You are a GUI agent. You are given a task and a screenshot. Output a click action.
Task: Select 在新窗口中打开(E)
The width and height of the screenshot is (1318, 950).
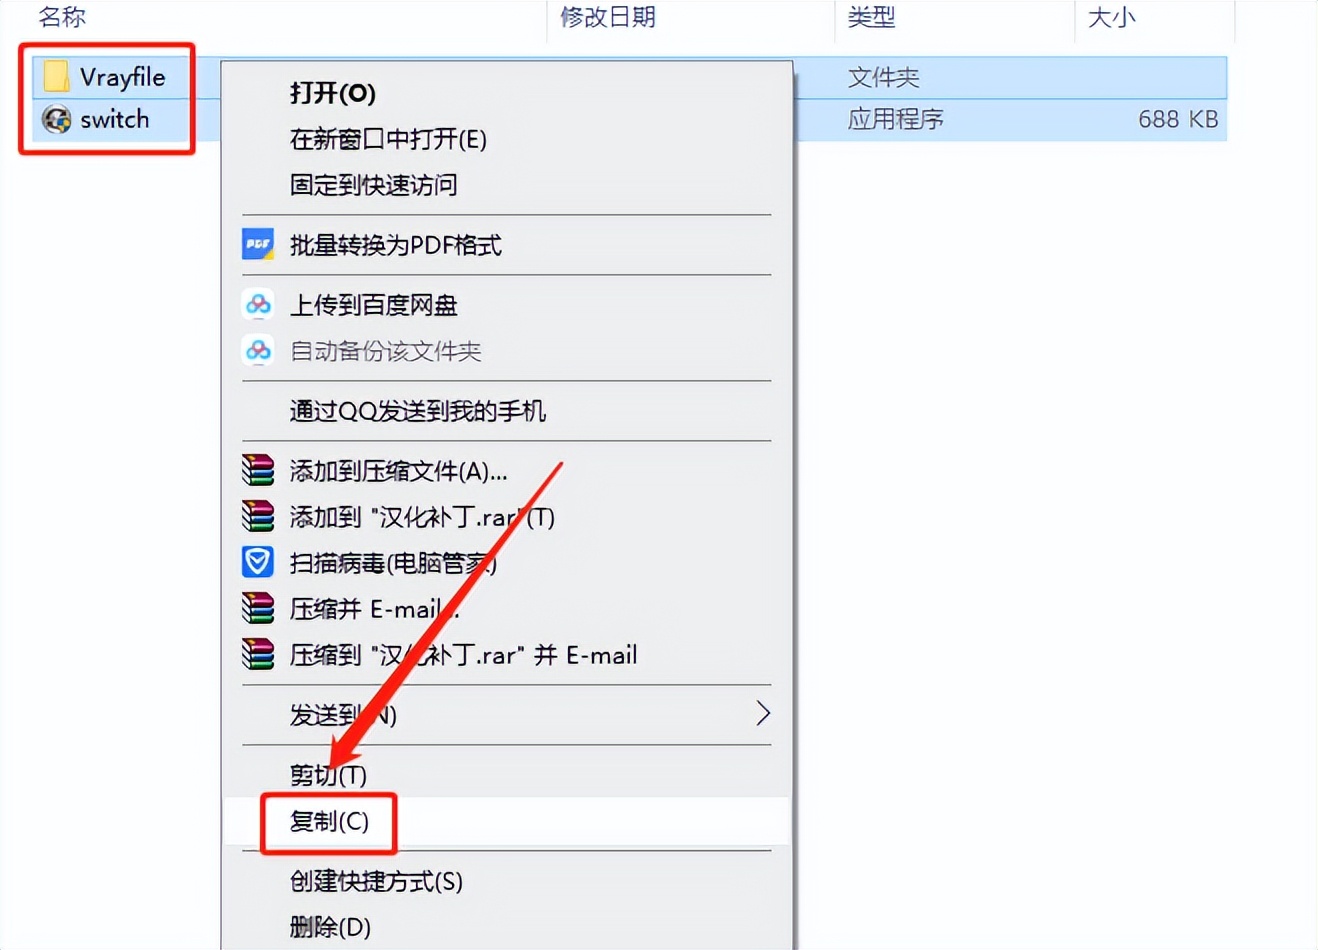click(388, 139)
